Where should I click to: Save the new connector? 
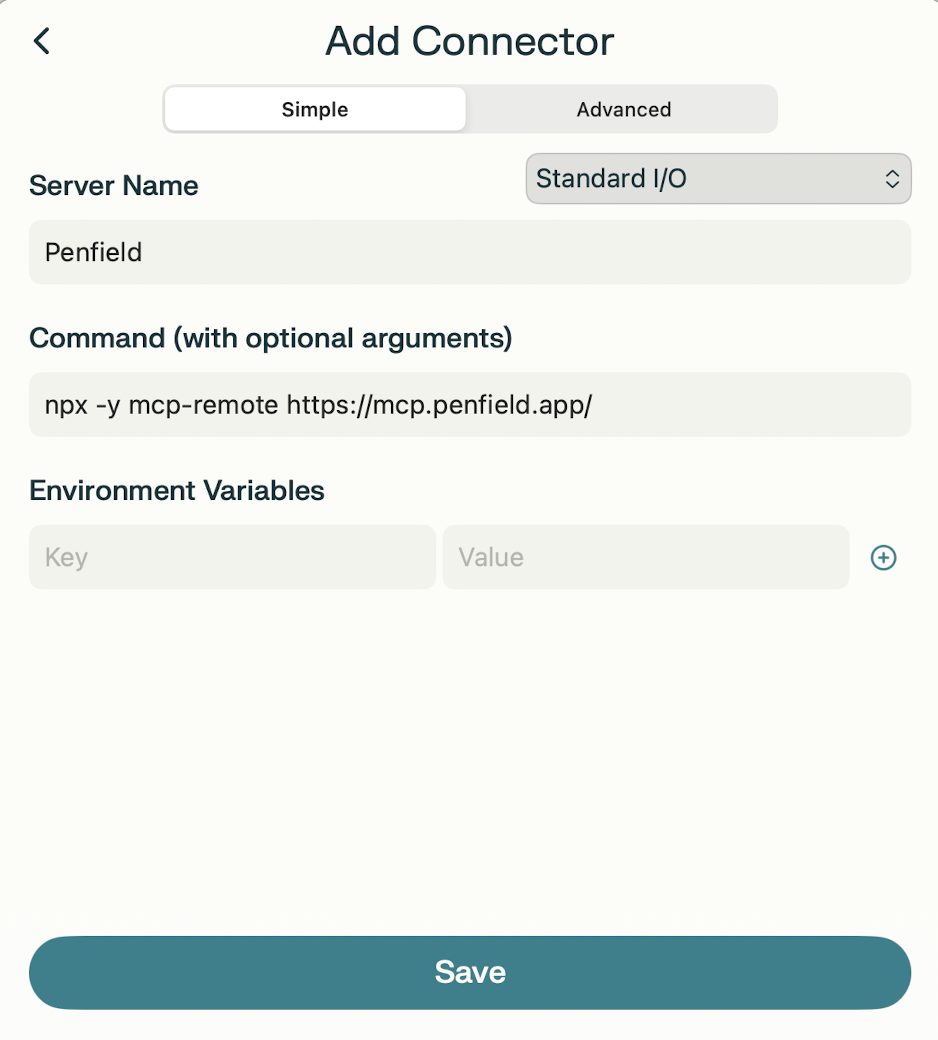[470, 972]
